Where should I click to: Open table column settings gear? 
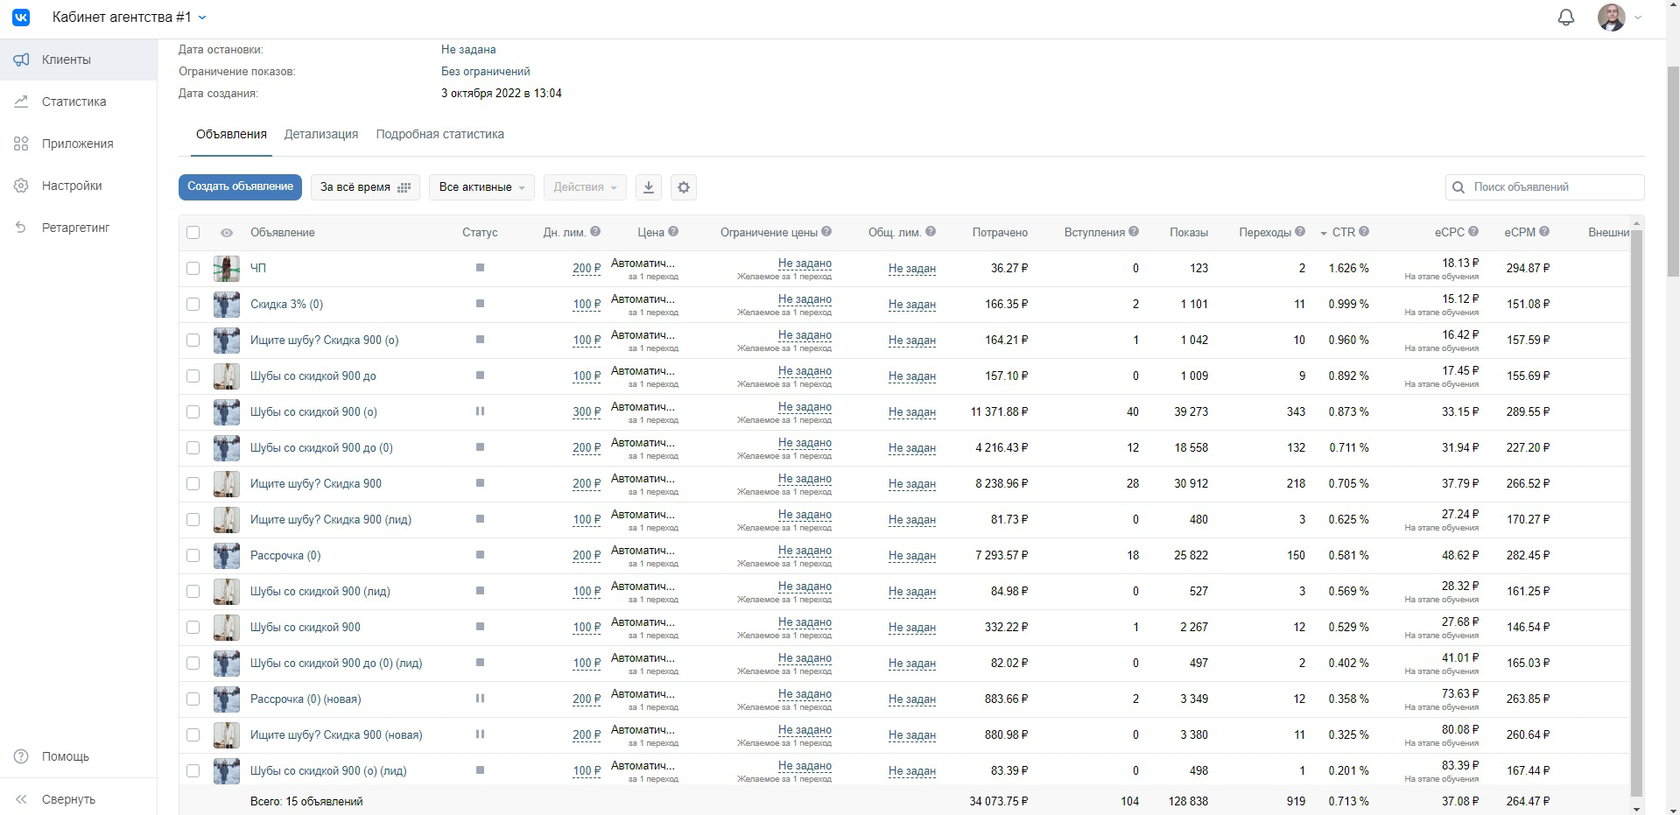[x=684, y=187]
